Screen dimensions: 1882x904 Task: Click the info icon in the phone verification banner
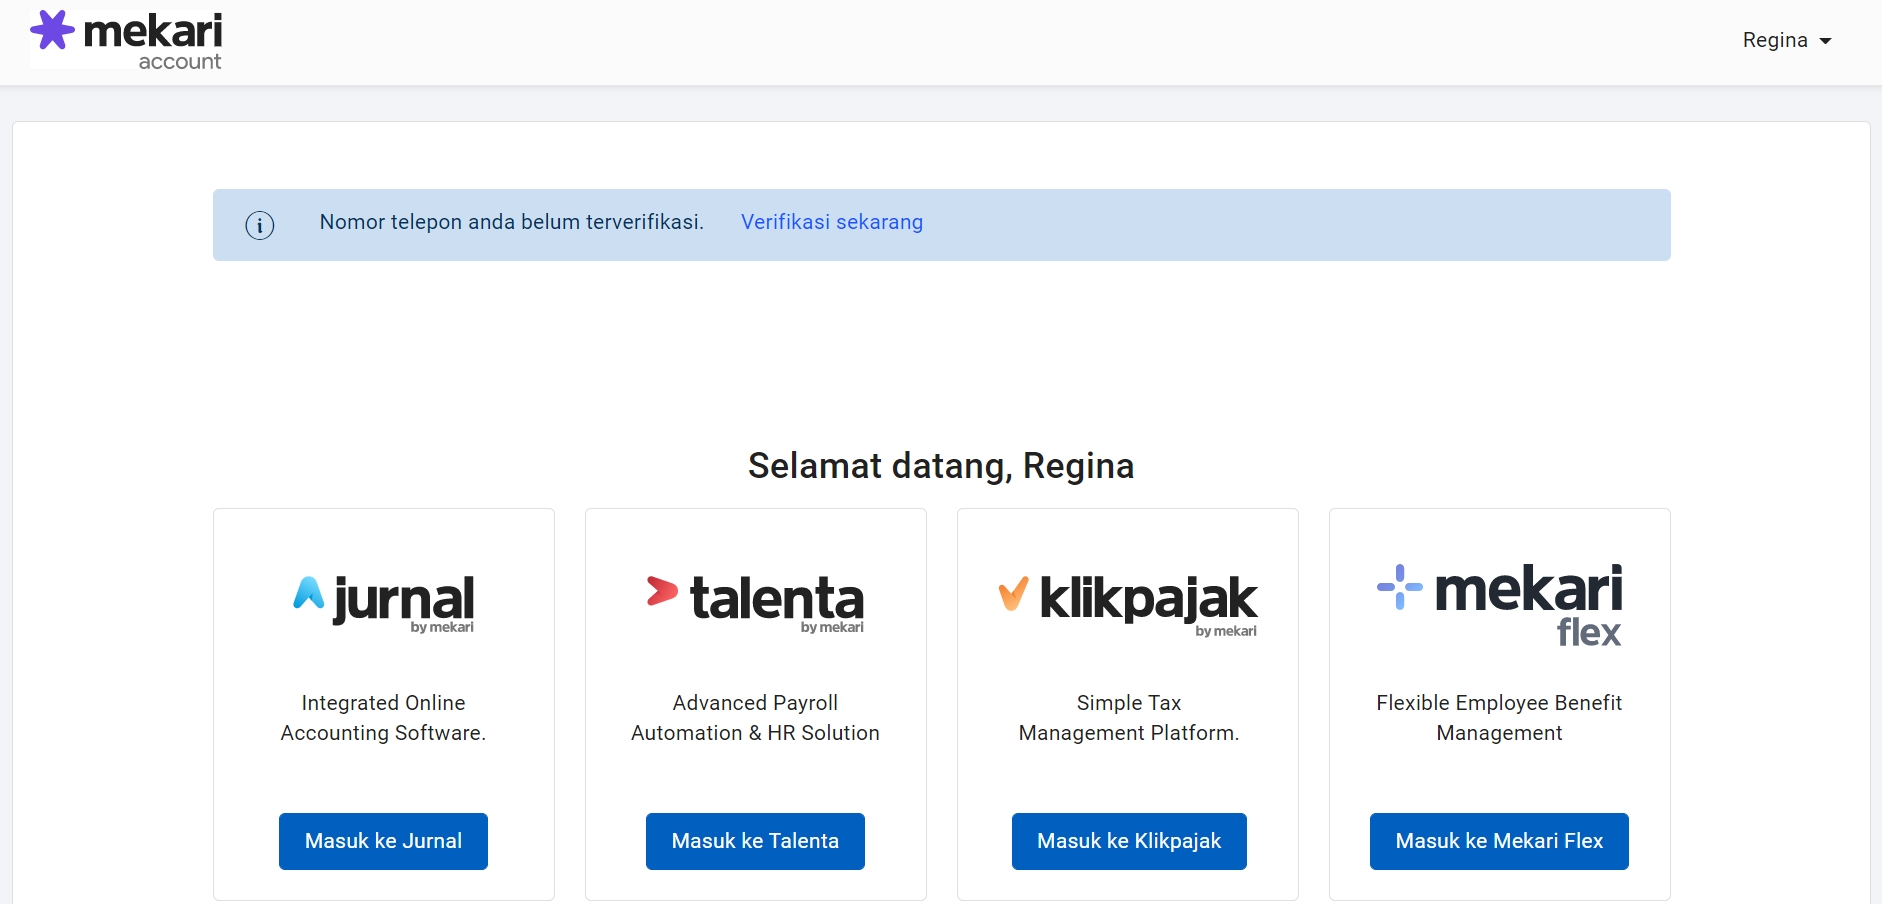click(260, 225)
